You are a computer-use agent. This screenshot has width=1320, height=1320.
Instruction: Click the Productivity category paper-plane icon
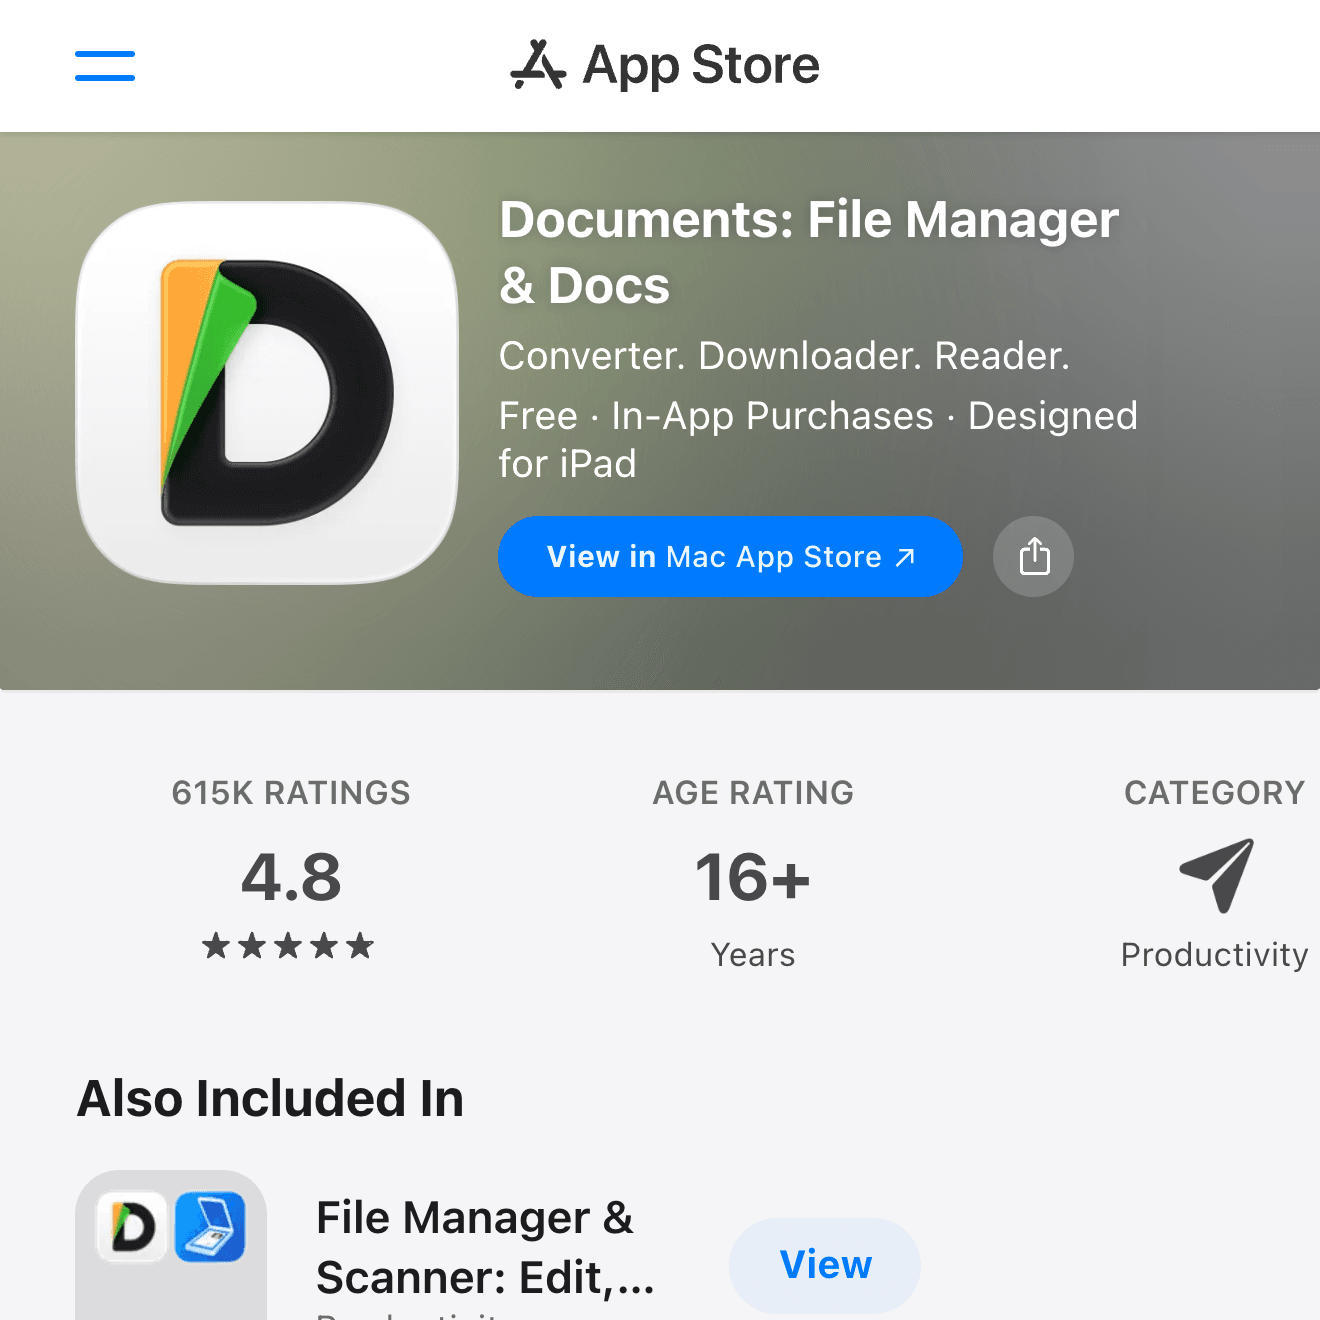(x=1216, y=875)
